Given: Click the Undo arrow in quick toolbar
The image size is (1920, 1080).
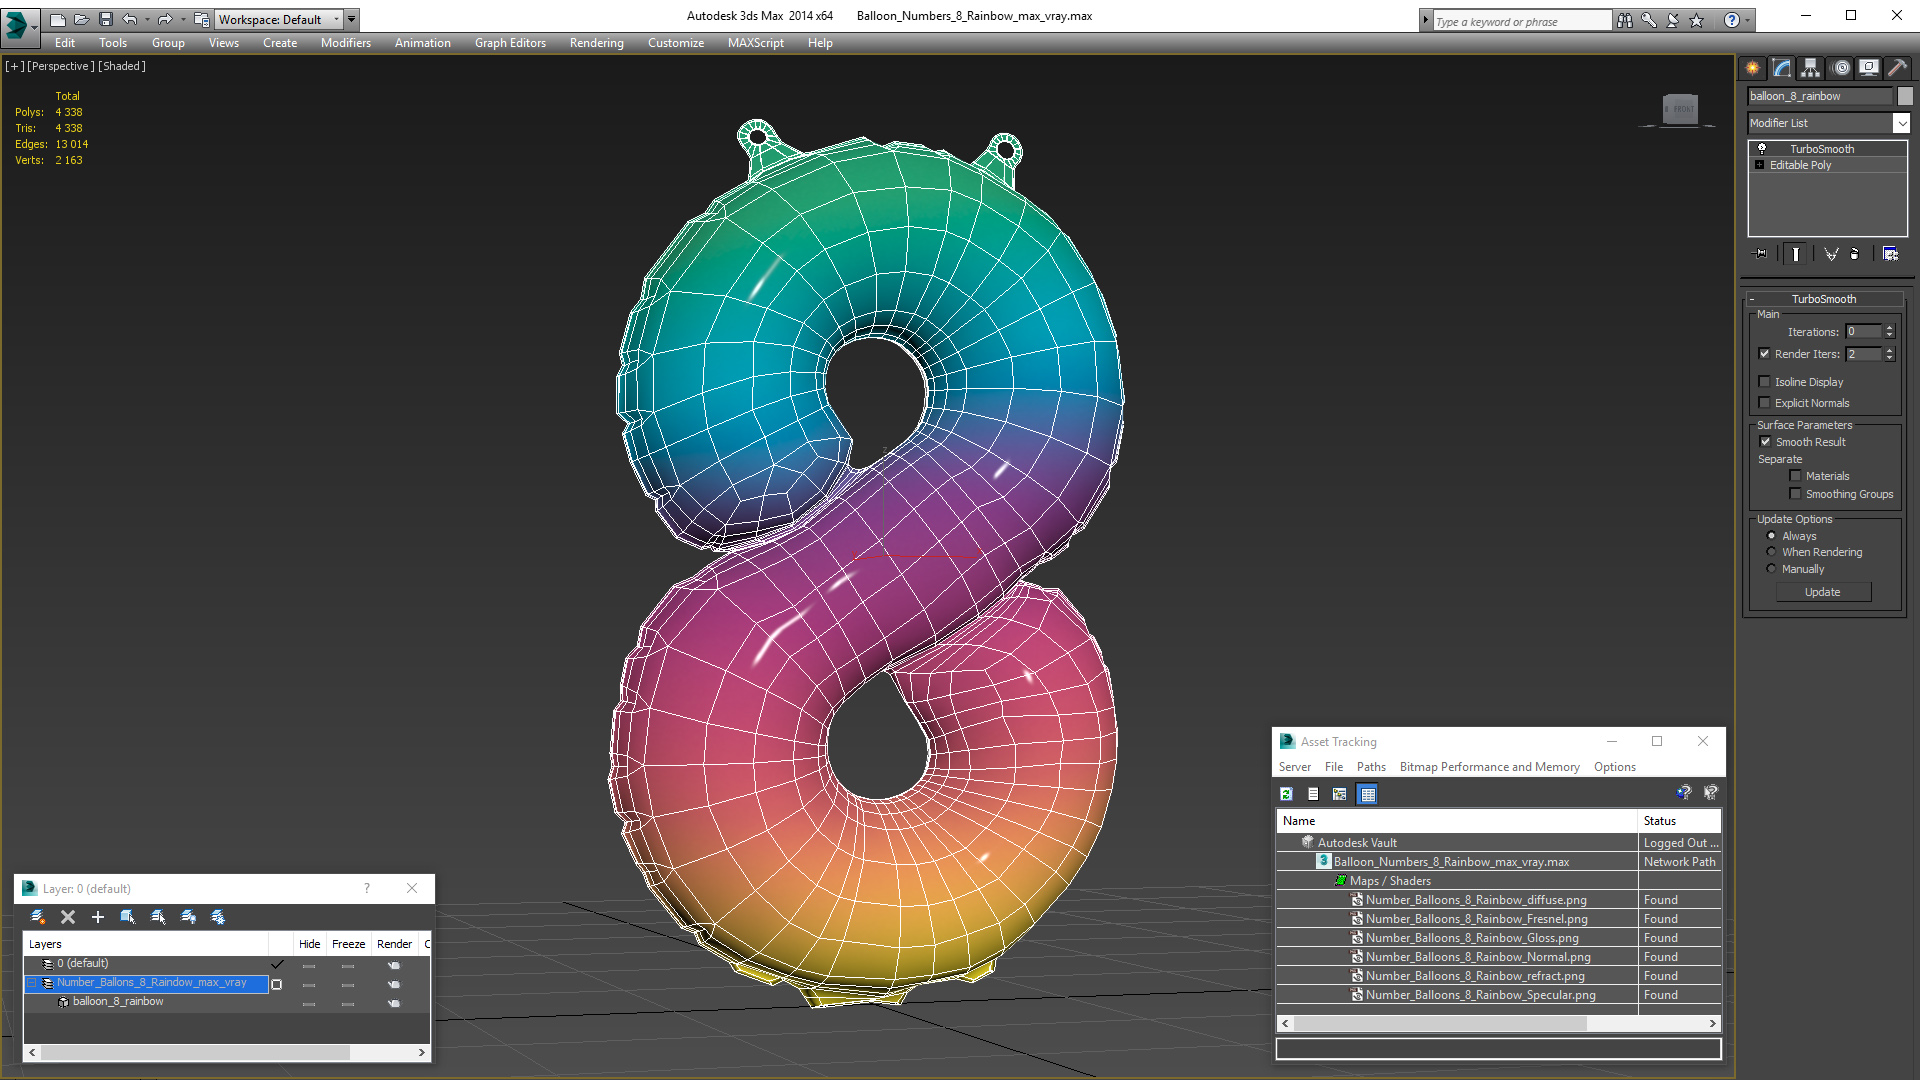Looking at the screenshot, I should pyautogui.click(x=130, y=19).
